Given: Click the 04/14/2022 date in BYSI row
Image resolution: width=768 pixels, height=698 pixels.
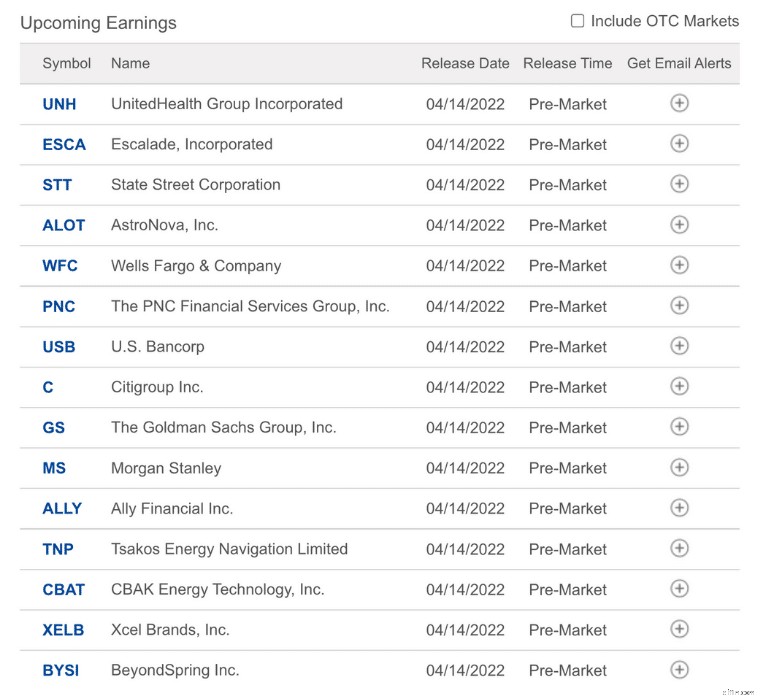Looking at the screenshot, I should point(465,671).
